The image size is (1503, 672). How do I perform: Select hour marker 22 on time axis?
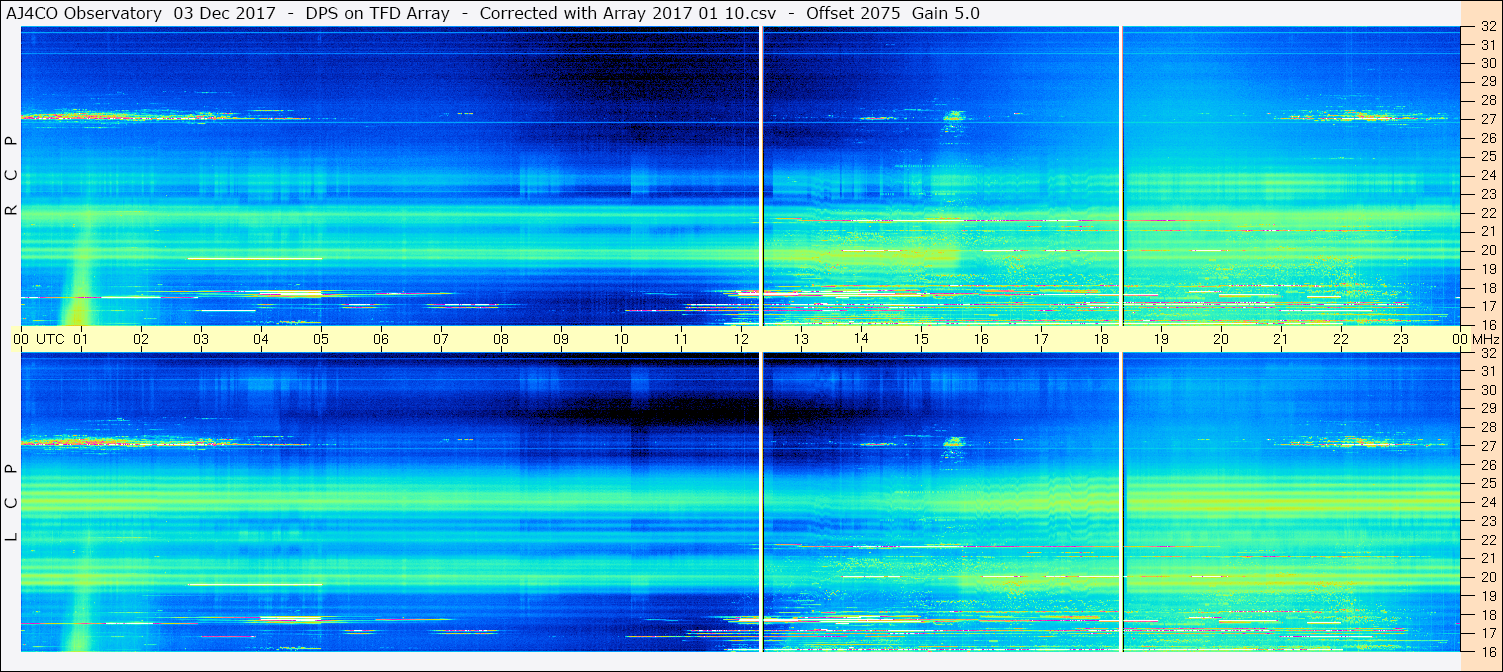tap(1341, 339)
